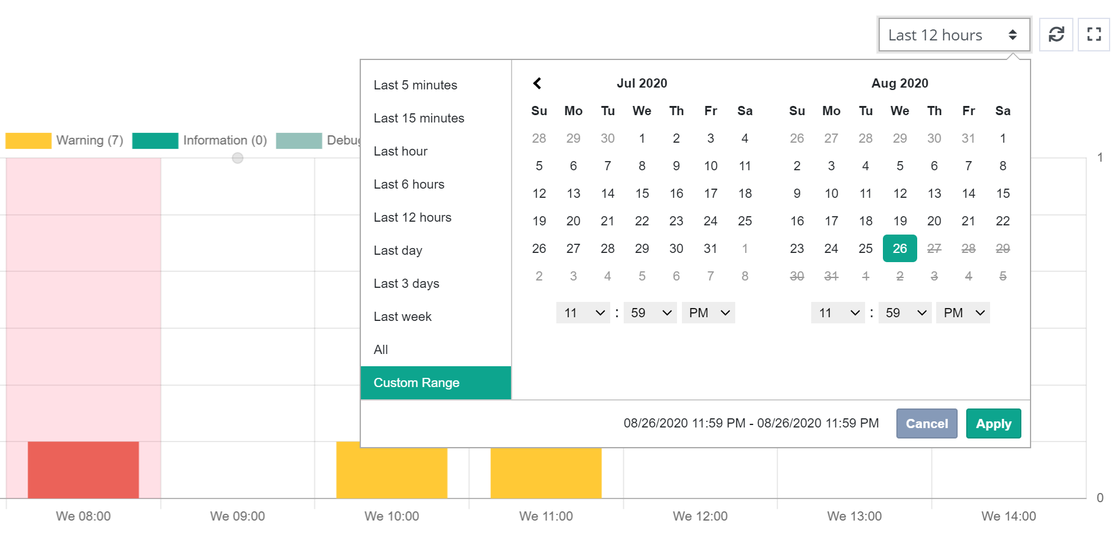Screen dimensions: 1120x542
Task: Select Last 15 minutes range
Action: coord(436,119)
